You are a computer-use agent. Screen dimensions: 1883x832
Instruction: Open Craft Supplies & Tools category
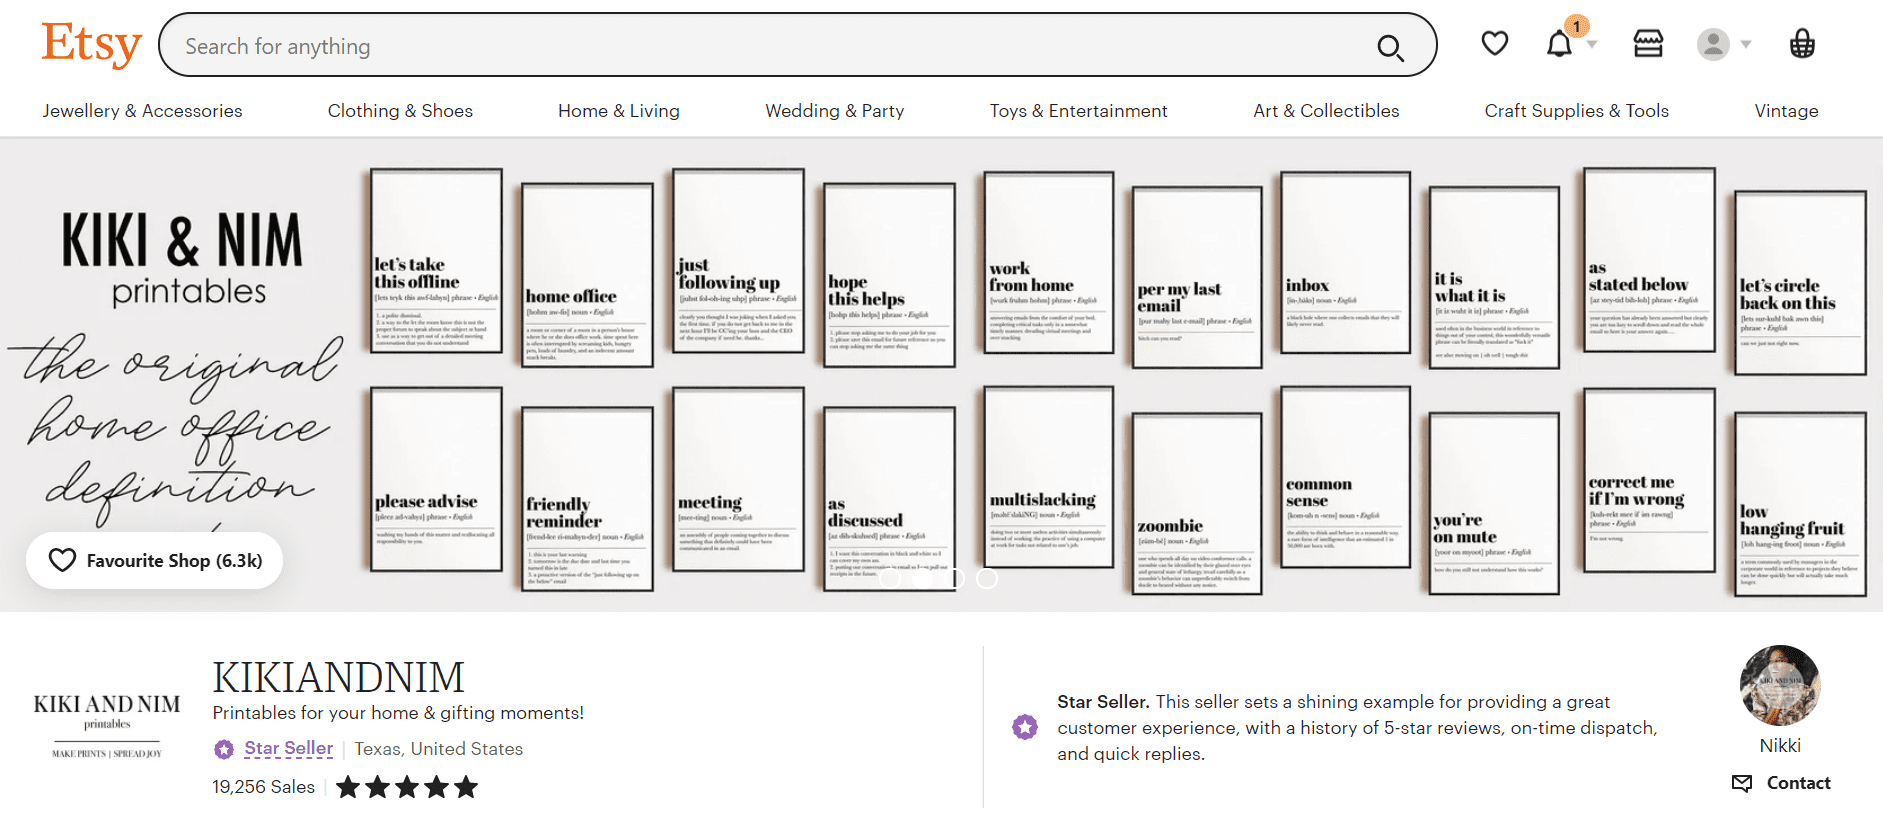[x=1577, y=111]
